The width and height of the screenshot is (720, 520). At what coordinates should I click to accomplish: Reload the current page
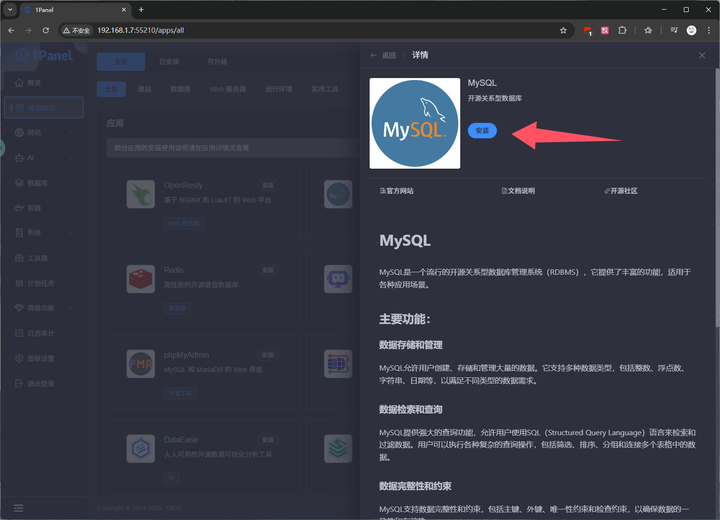coord(45,30)
